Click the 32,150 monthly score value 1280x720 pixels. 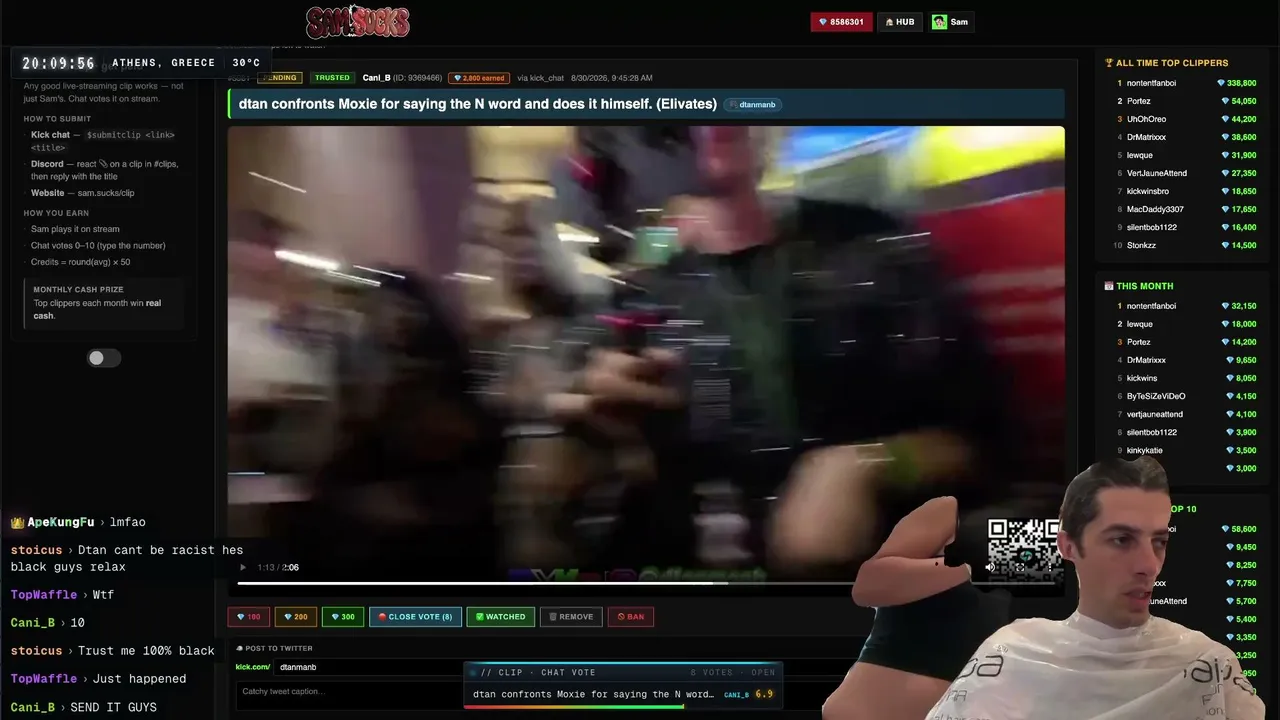point(1239,306)
